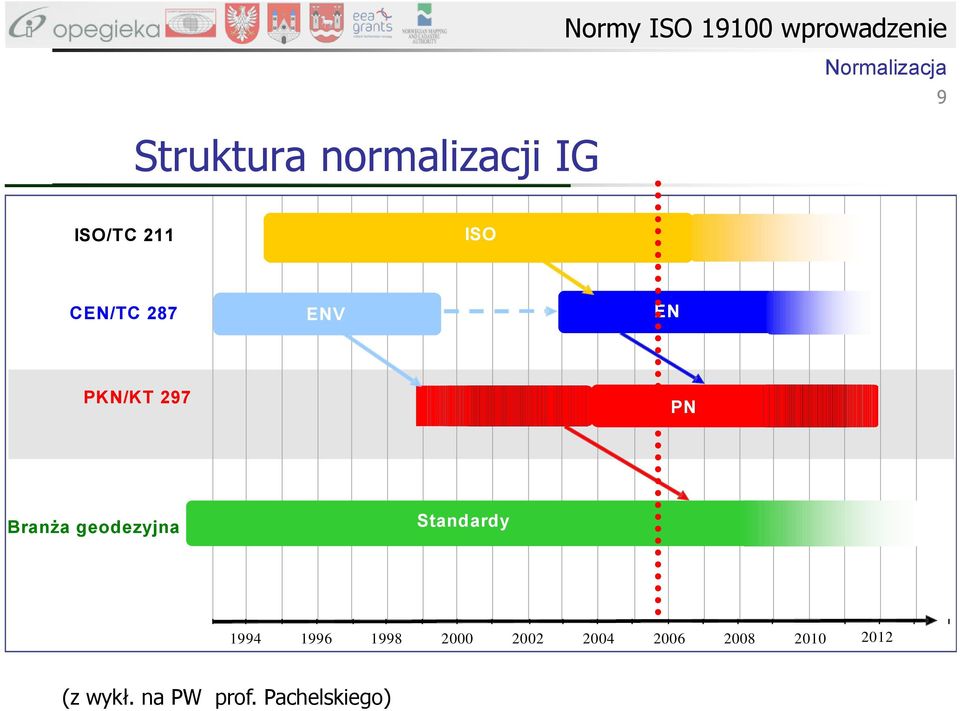This screenshot has height=711, width=960.
Task: Select the title 'Struktura normalizacji IG'
Action: [366, 157]
